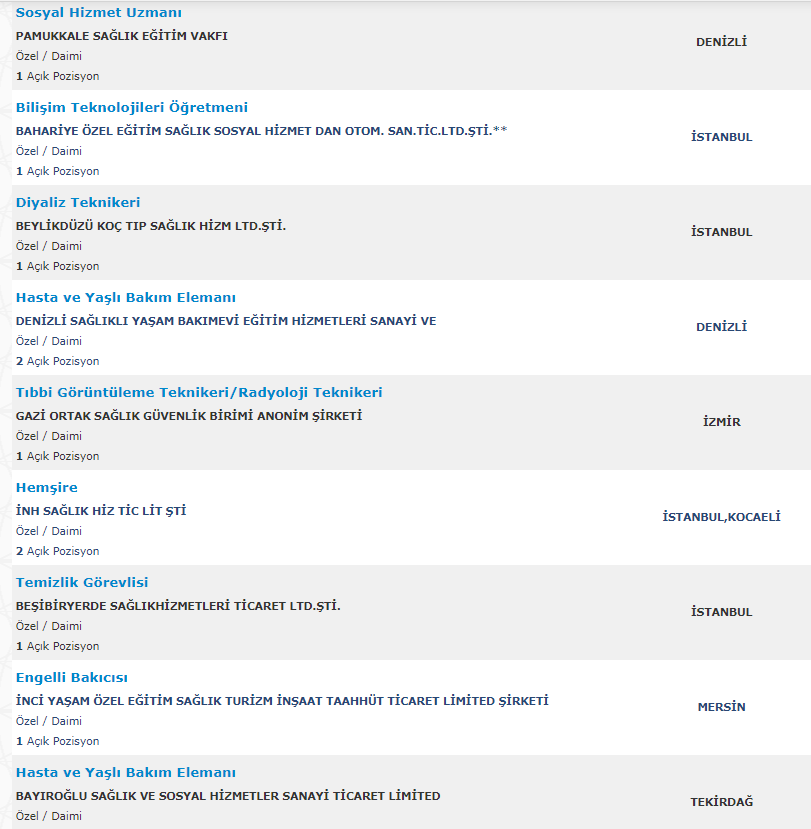The height and width of the screenshot is (829, 811).
Task: Click the PAMUKKALE SAĞLIK EĞİTİM VAKFI company name
Action: 122,36
